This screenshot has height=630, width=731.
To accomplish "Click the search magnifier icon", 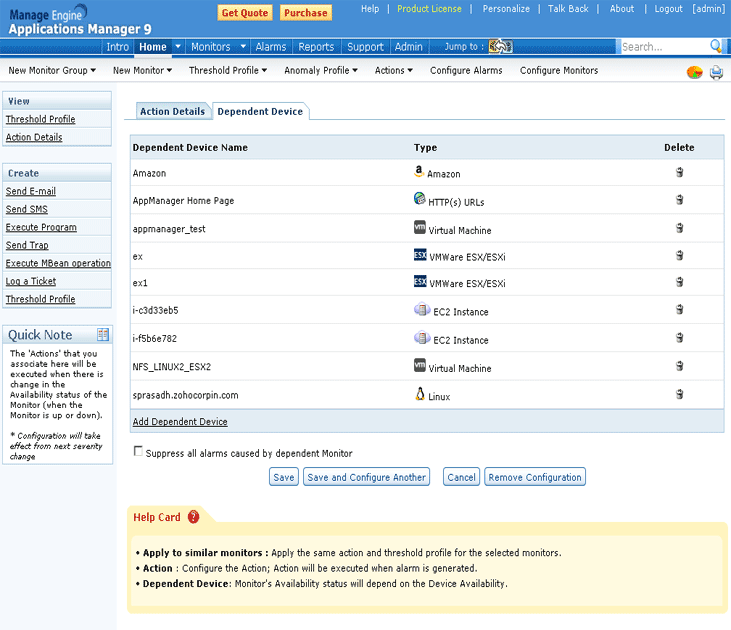I will click(716, 46).
